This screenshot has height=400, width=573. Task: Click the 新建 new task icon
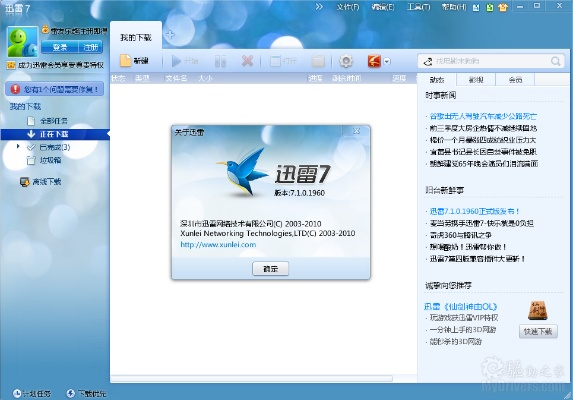(x=125, y=61)
